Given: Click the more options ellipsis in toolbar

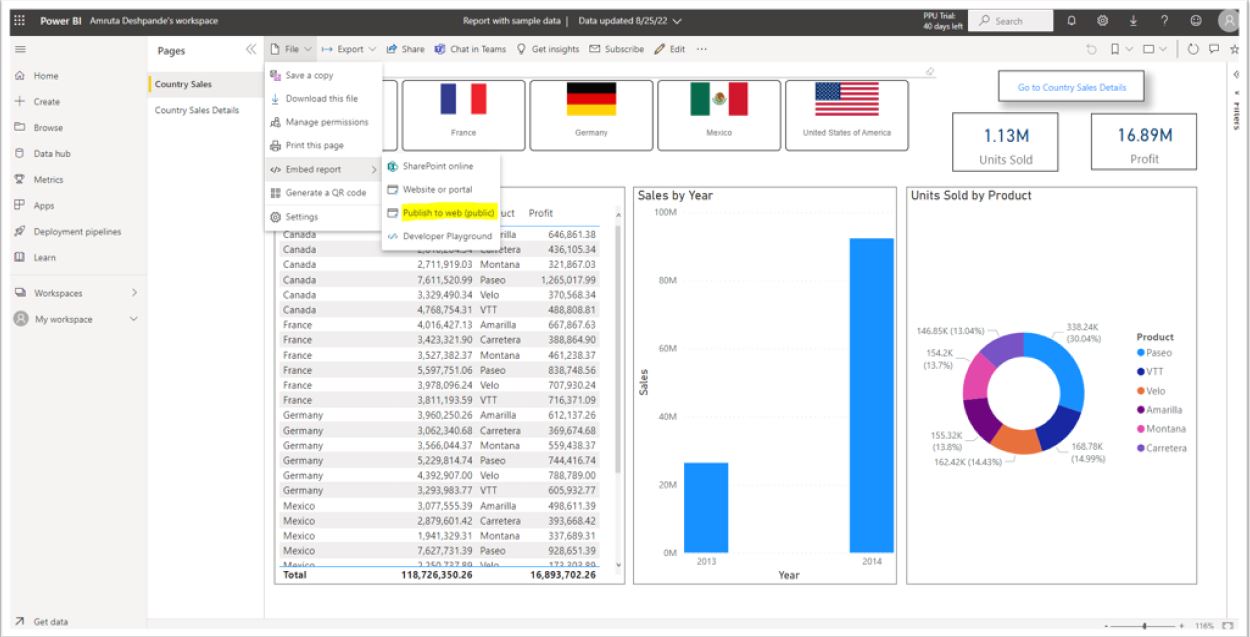Looking at the screenshot, I should pos(702,49).
